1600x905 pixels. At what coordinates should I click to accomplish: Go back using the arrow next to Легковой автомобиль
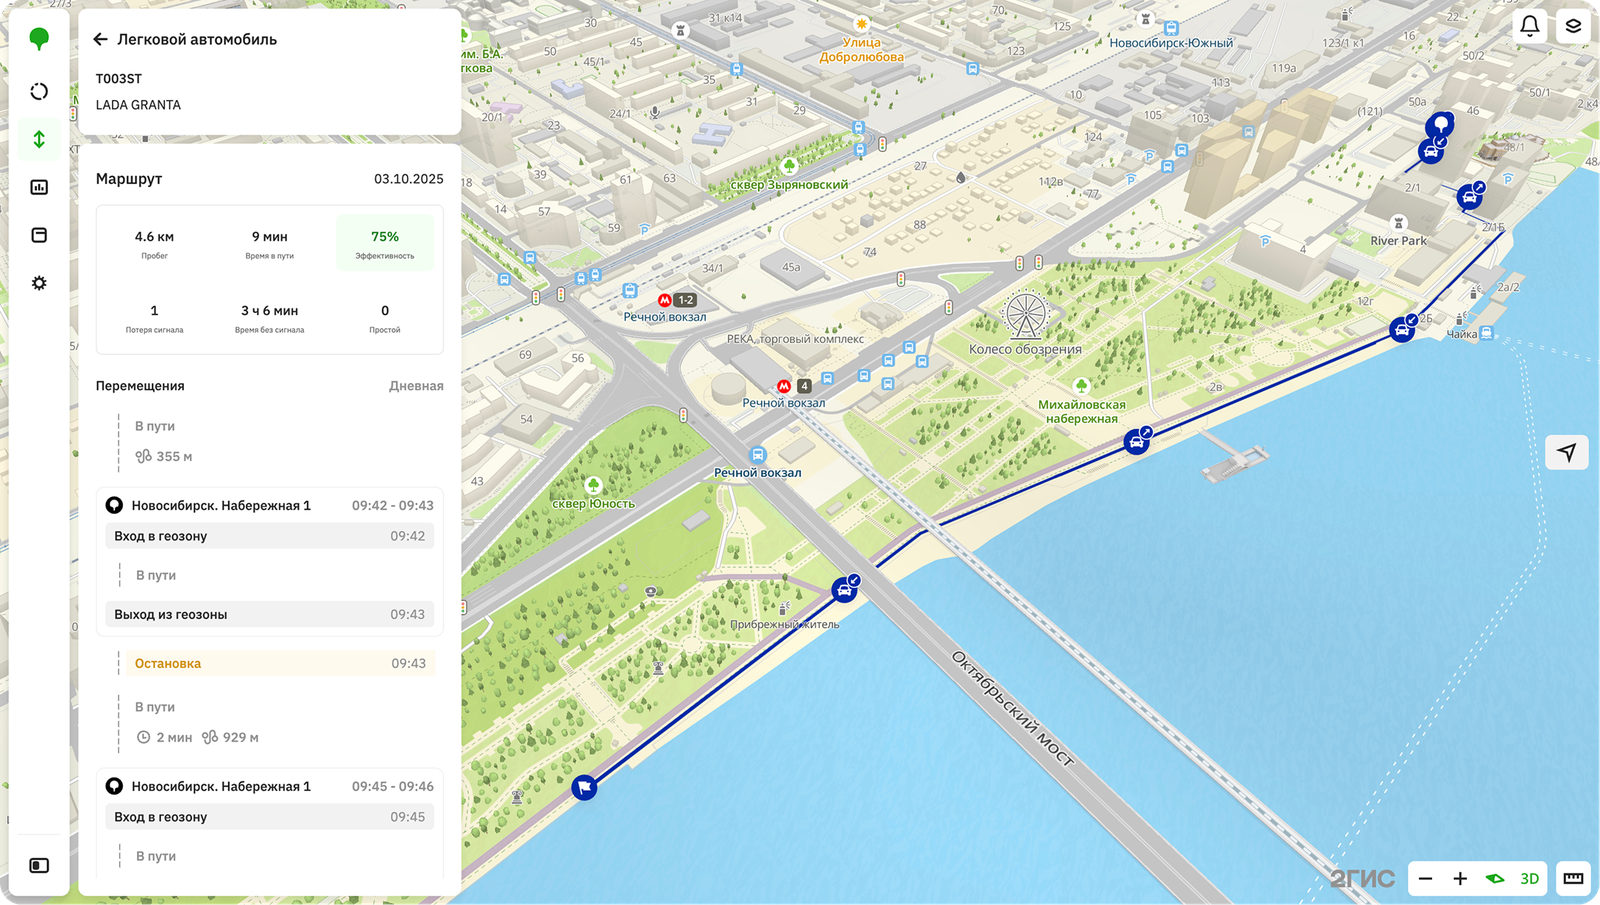[x=99, y=39]
